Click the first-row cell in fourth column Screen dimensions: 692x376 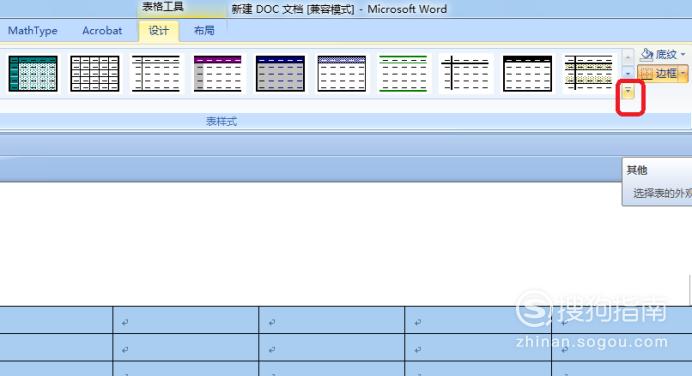tap(478, 320)
